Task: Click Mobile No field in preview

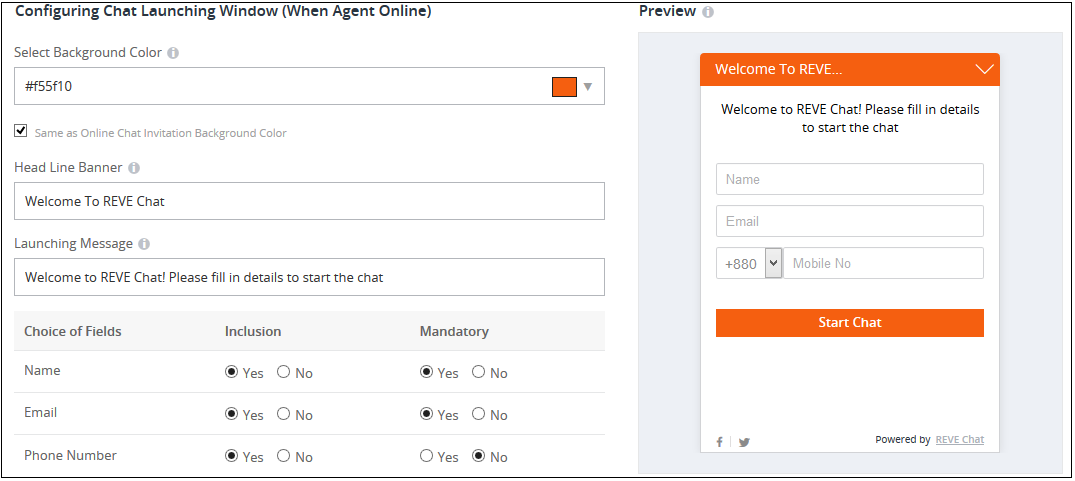Action: (x=884, y=263)
